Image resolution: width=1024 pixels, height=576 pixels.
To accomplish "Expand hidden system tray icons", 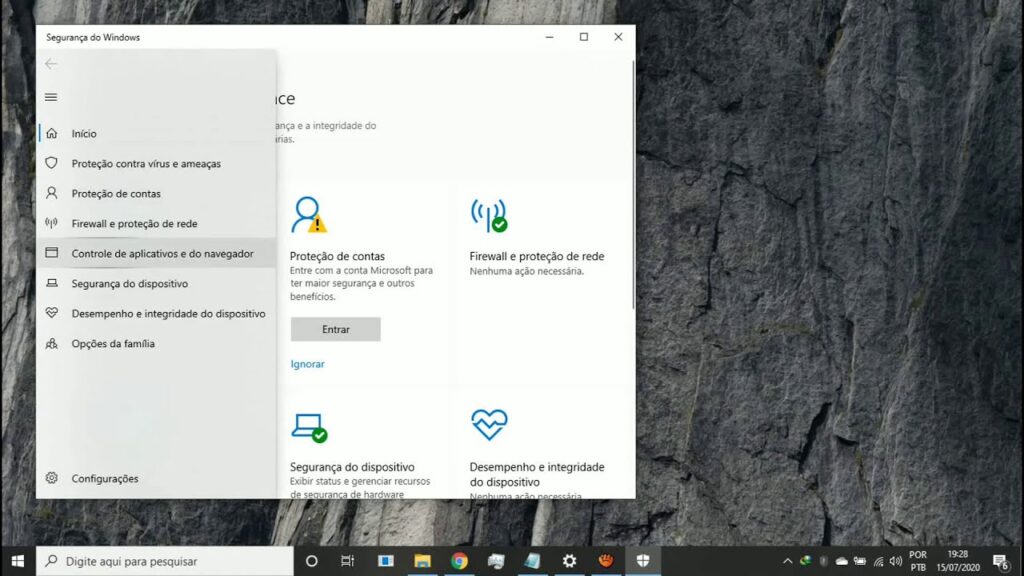I will pyautogui.click(x=788, y=561).
